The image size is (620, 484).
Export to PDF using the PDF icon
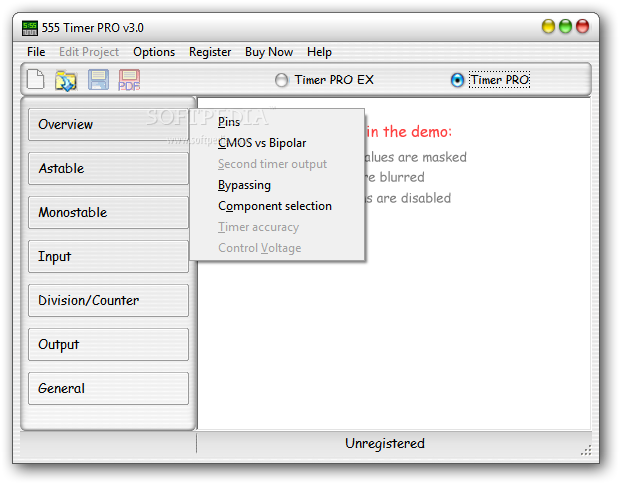(x=129, y=80)
